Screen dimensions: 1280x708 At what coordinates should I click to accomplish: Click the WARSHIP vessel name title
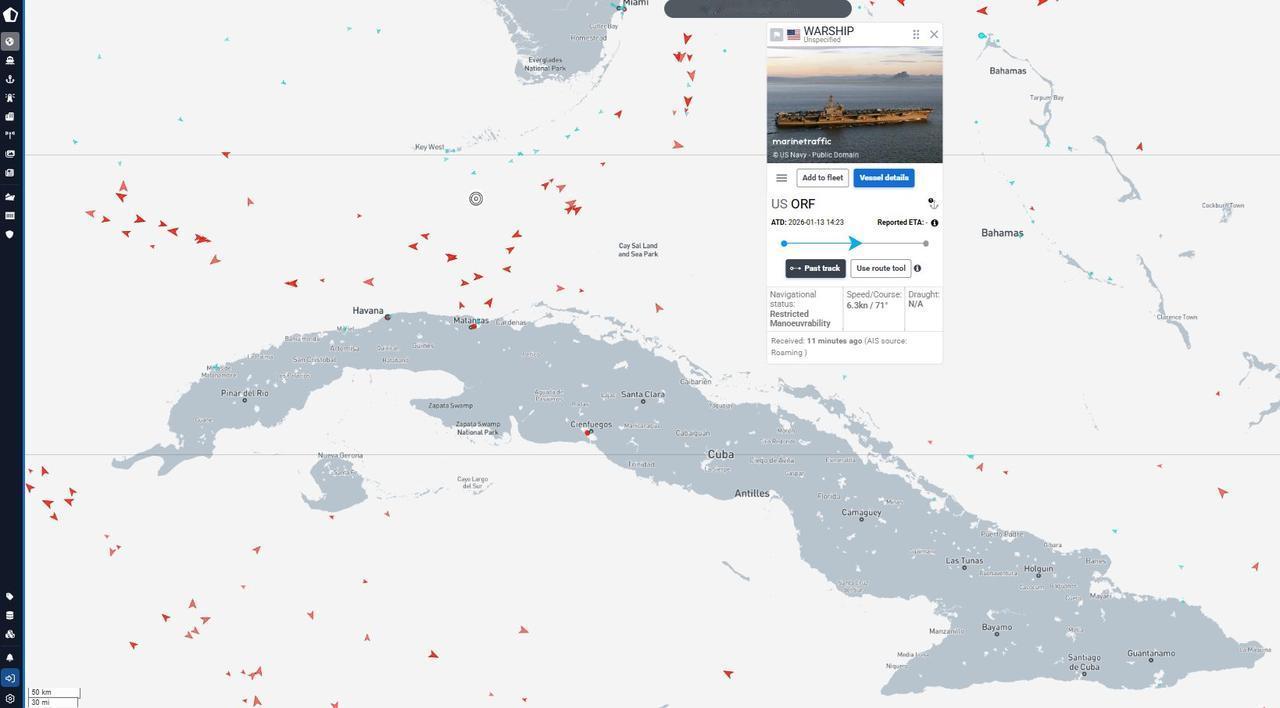tap(829, 31)
